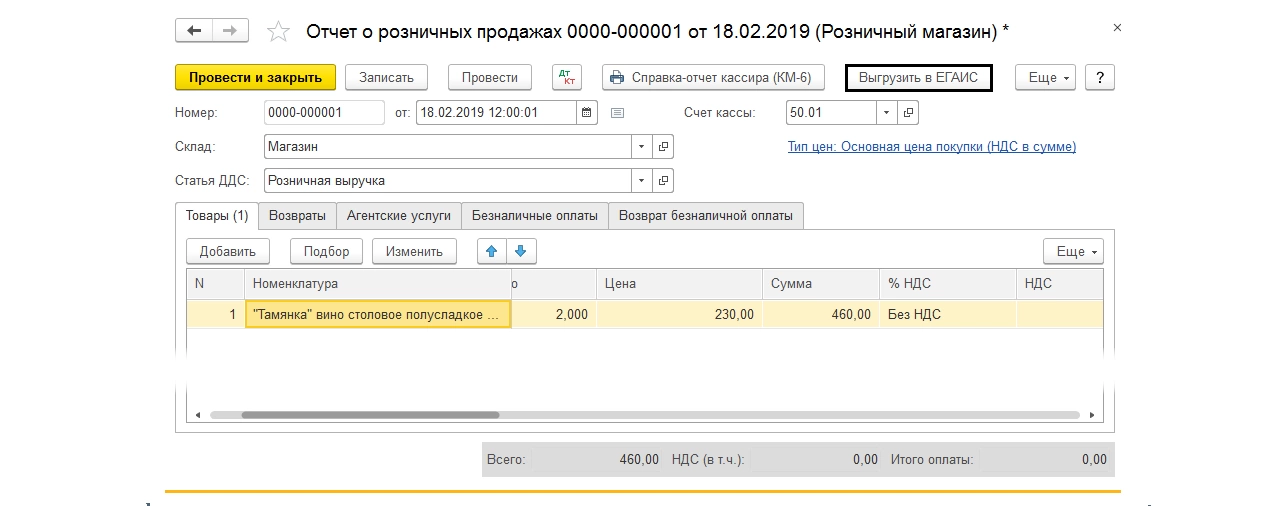This screenshot has height=506, width=1281.
Task: Open the Безналичные оплаты tab
Action: (x=534, y=215)
